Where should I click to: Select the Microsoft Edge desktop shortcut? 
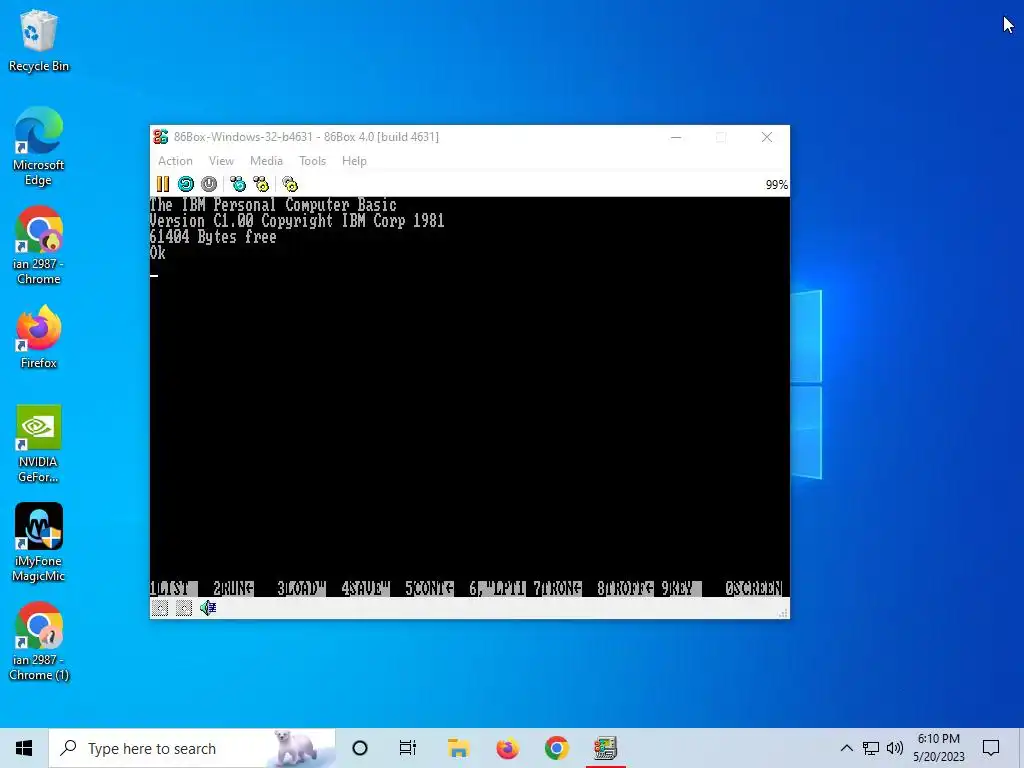(x=39, y=146)
